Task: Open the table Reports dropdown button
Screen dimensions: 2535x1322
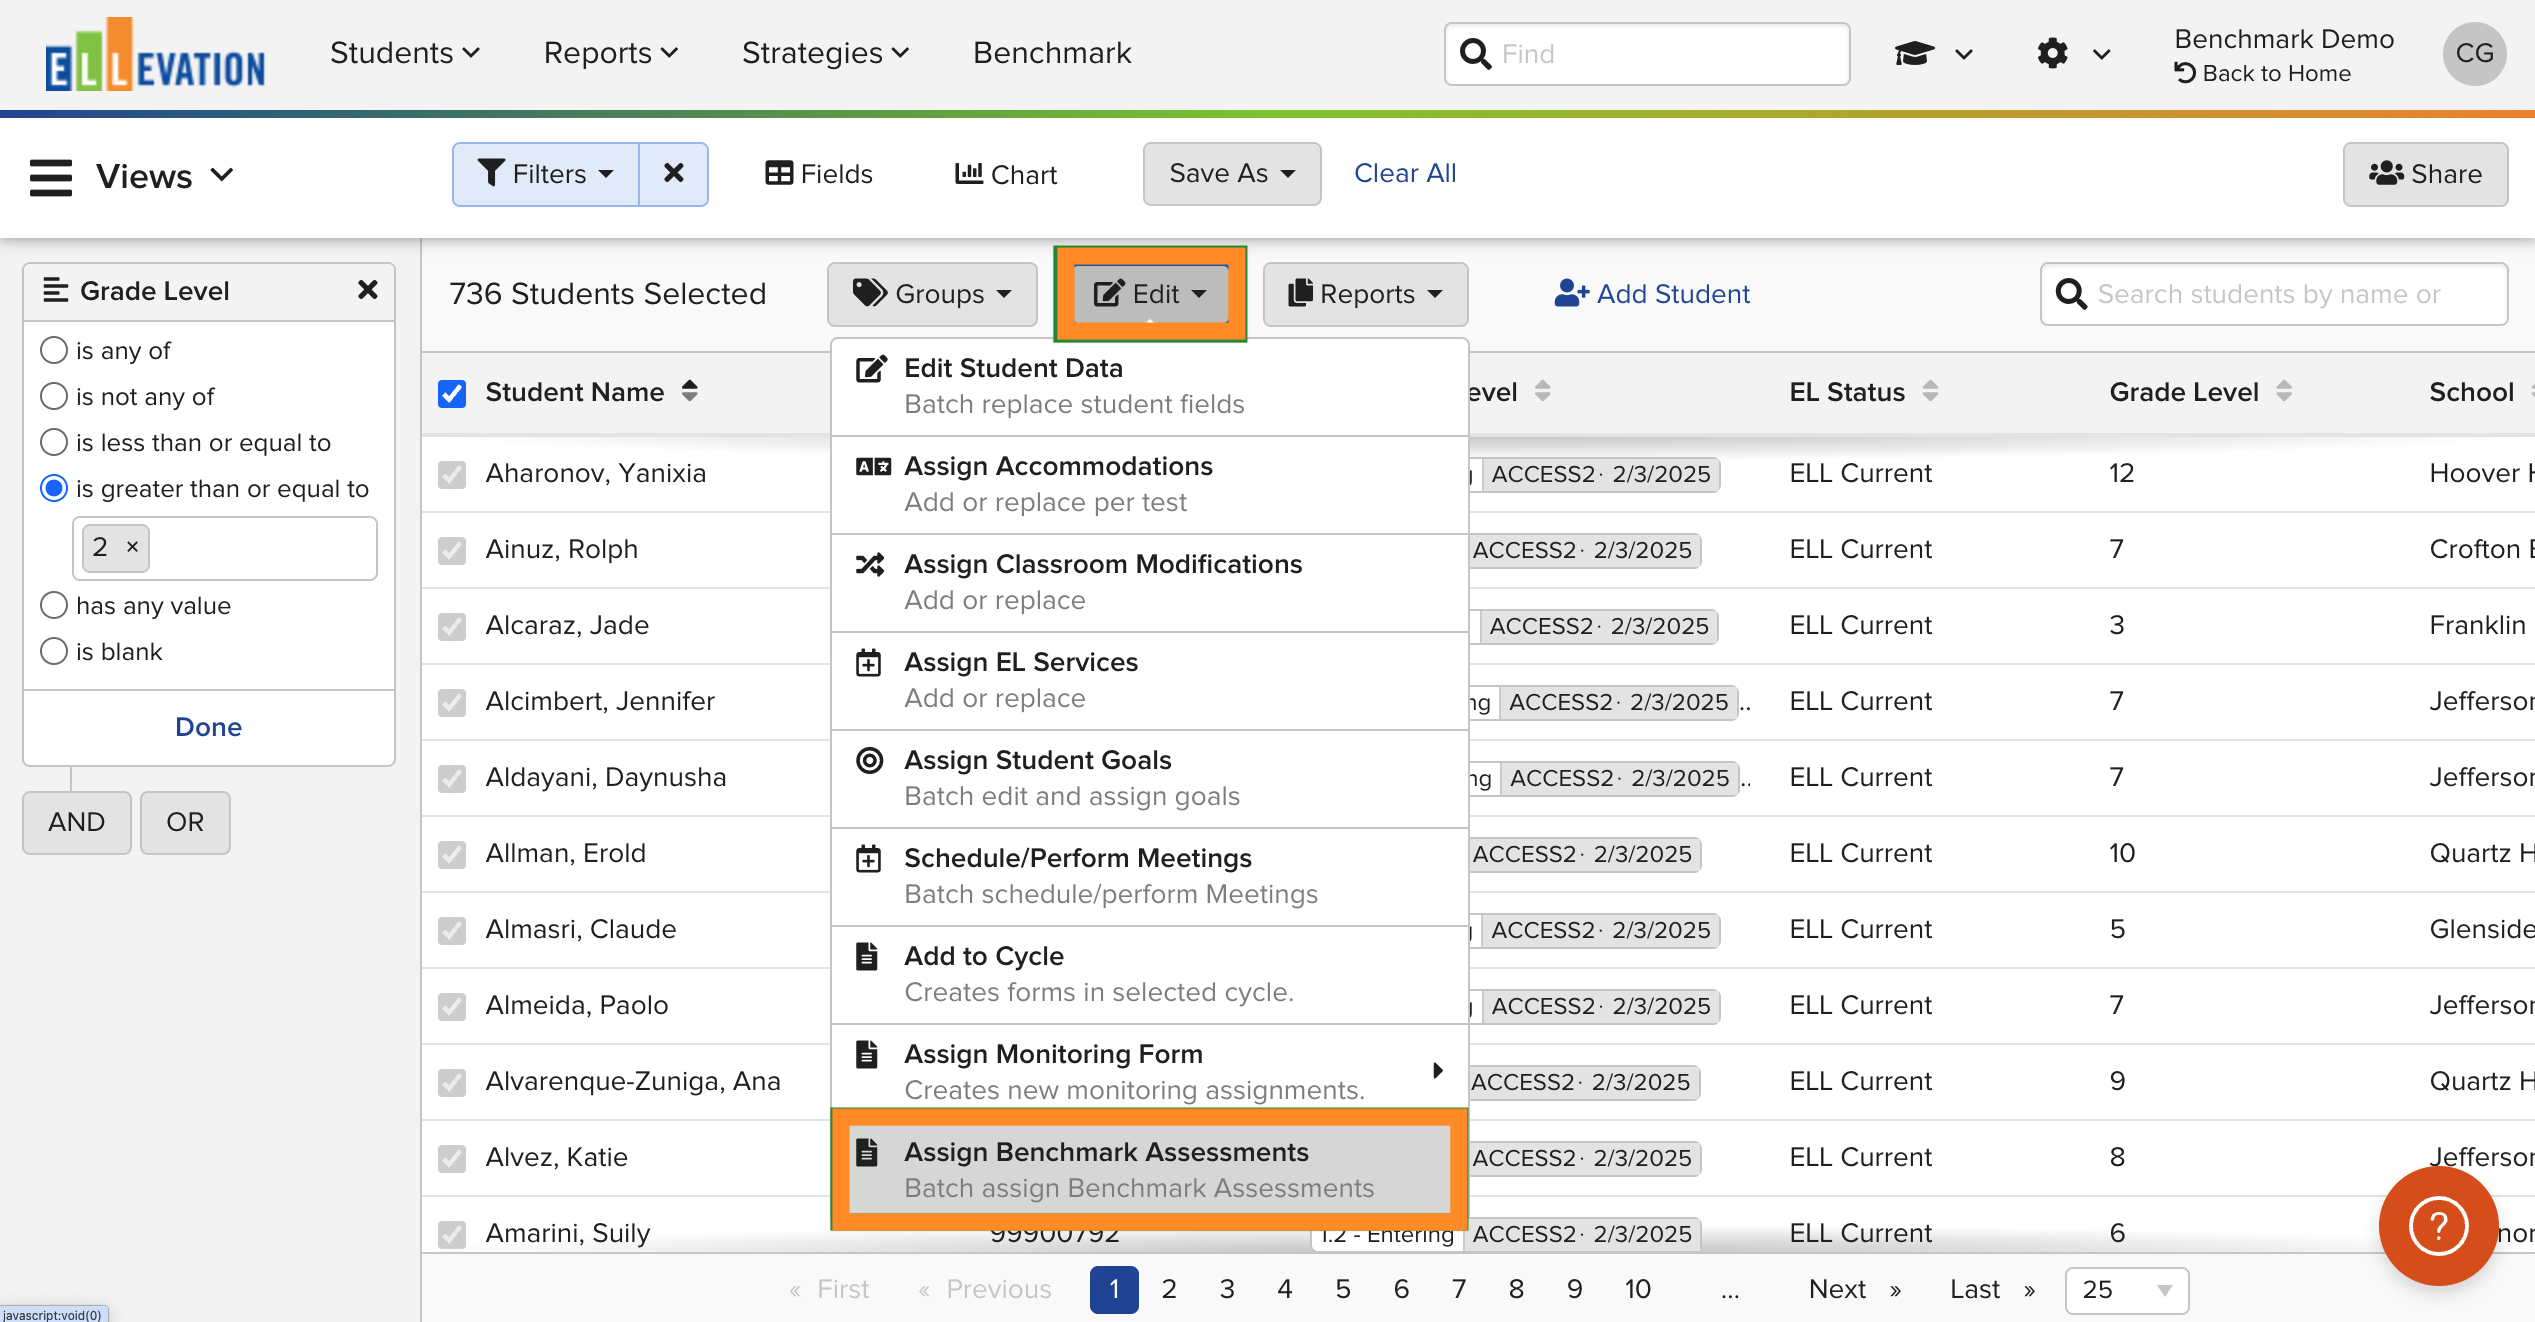Action: click(x=1366, y=294)
